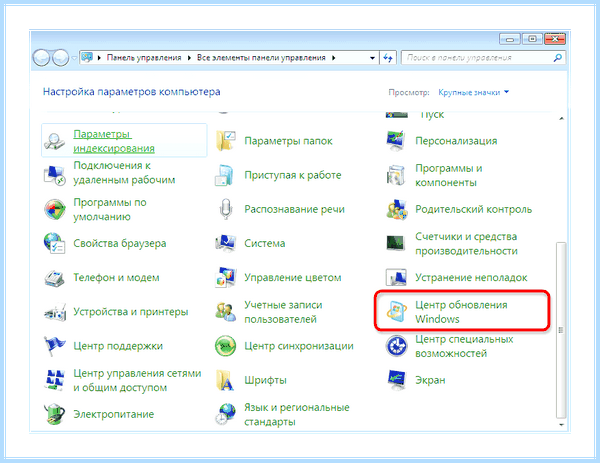Open the Родительский контроль link text
The image size is (600, 463).
(x=473, y=209)
